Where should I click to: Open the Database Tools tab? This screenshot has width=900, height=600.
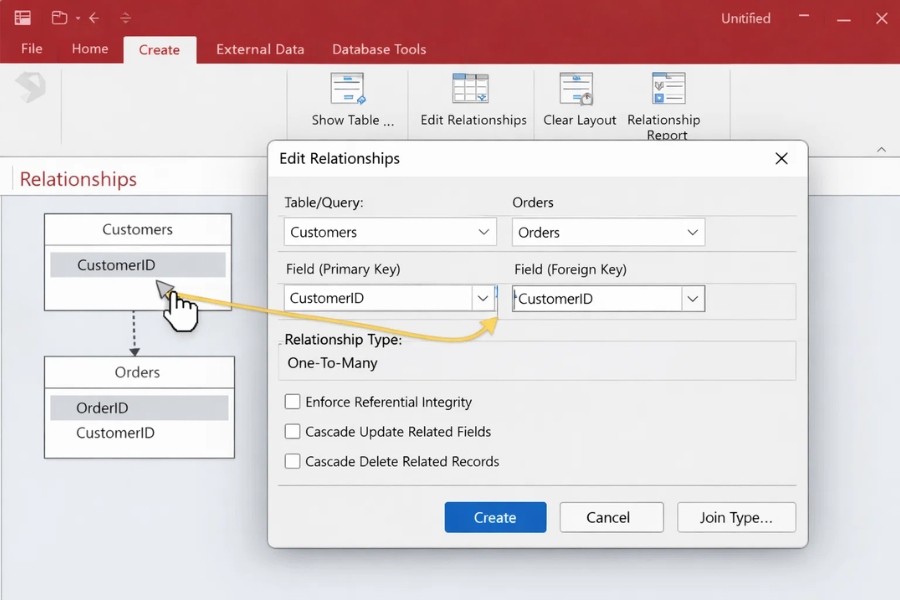[x=379, y=49]
